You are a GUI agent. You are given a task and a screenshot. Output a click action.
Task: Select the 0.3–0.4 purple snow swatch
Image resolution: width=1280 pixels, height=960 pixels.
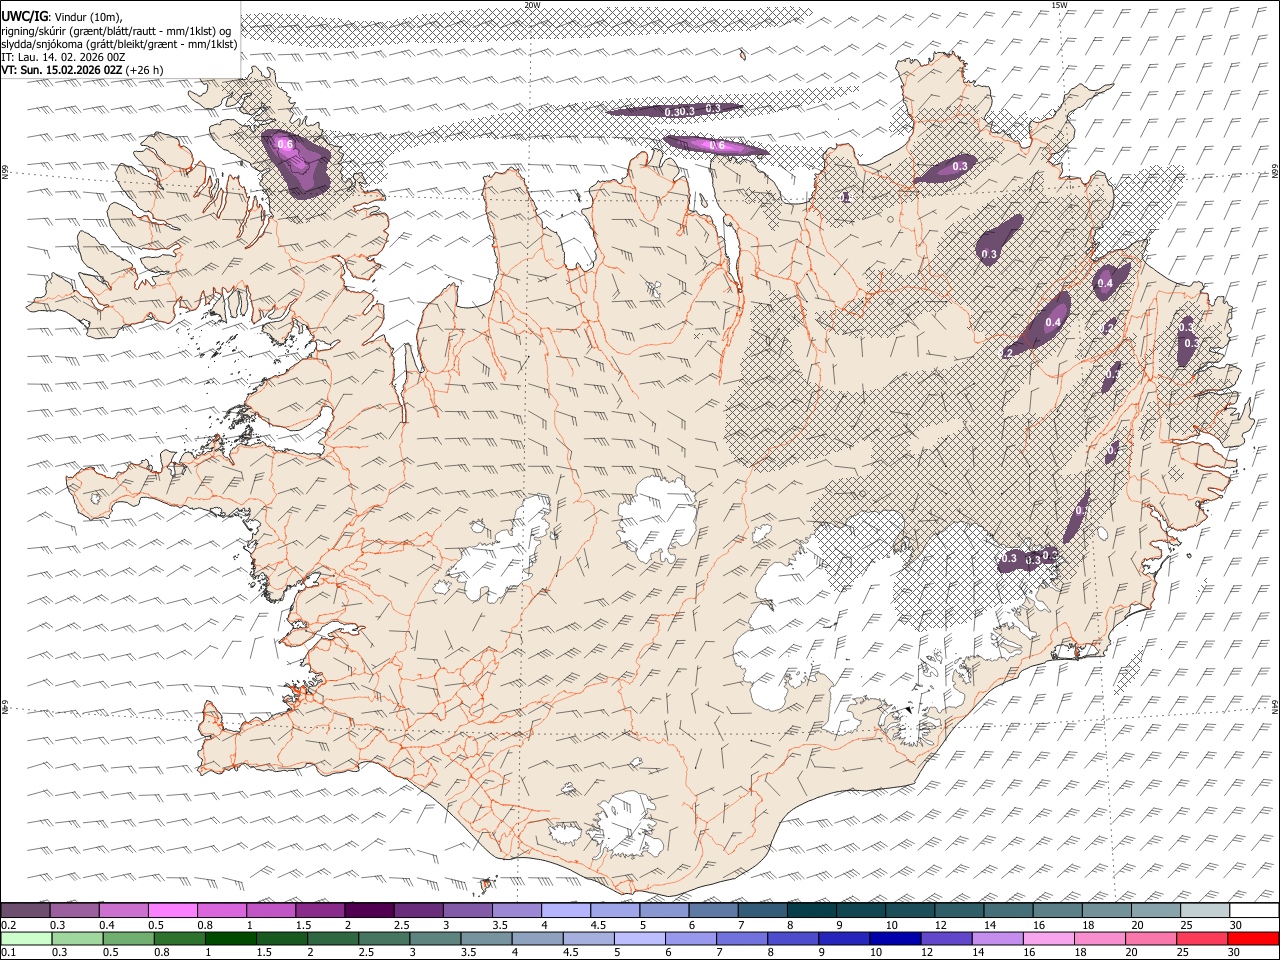pos(75,911)
